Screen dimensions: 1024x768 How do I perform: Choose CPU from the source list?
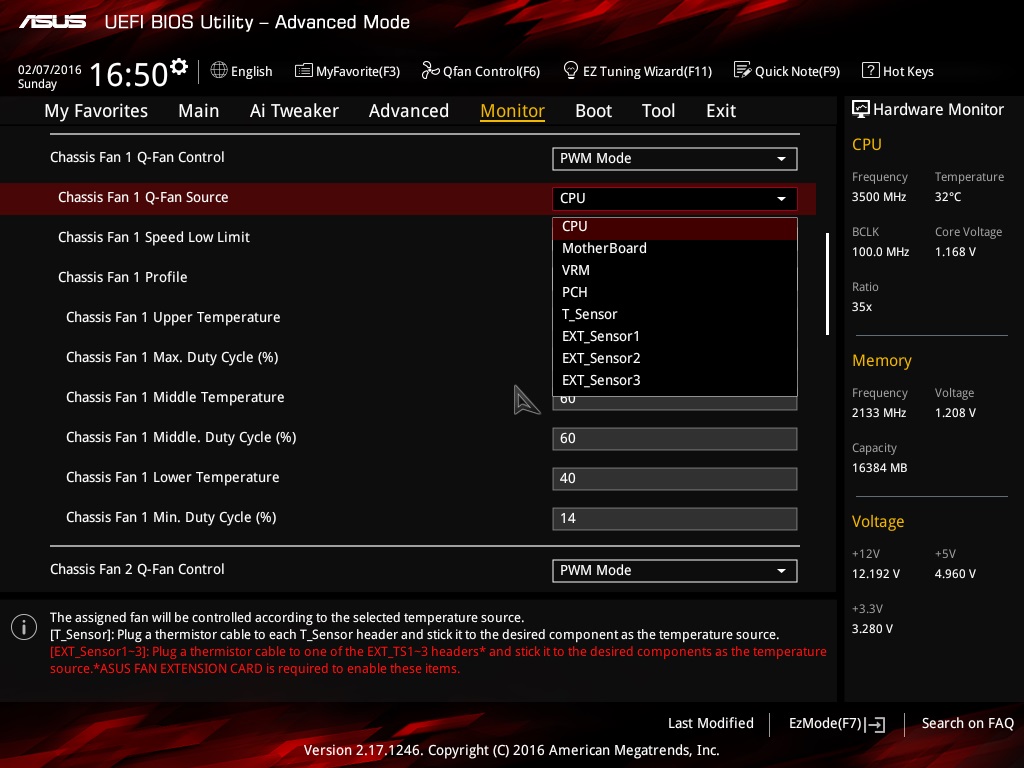point(675,227)
